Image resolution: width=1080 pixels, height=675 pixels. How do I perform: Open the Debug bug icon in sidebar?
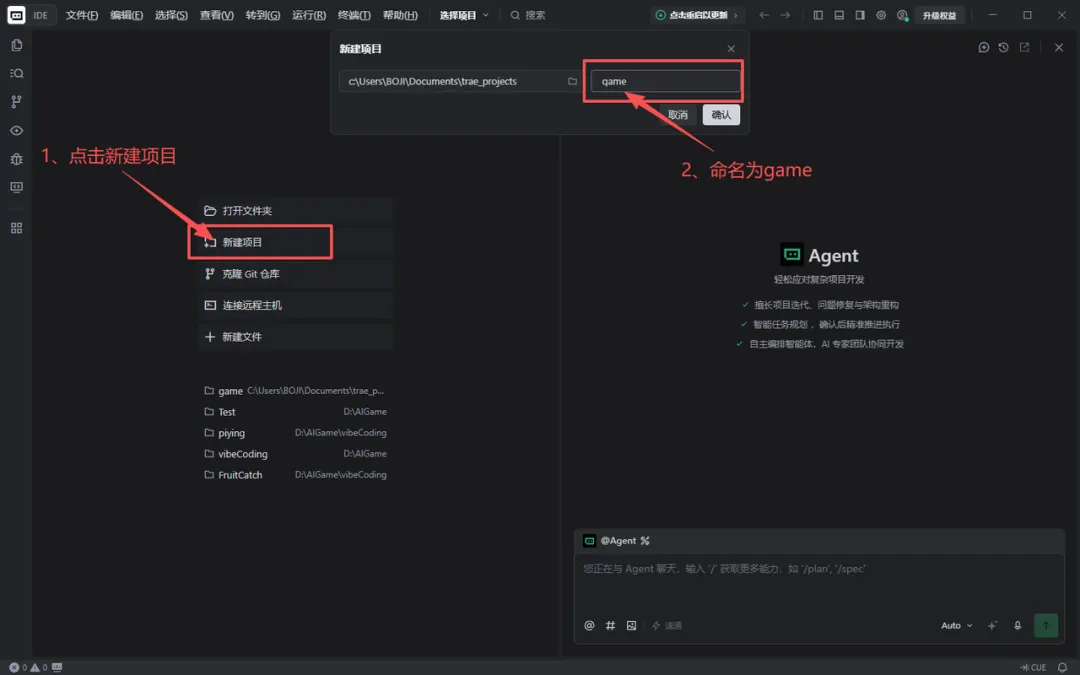point(17,158)
